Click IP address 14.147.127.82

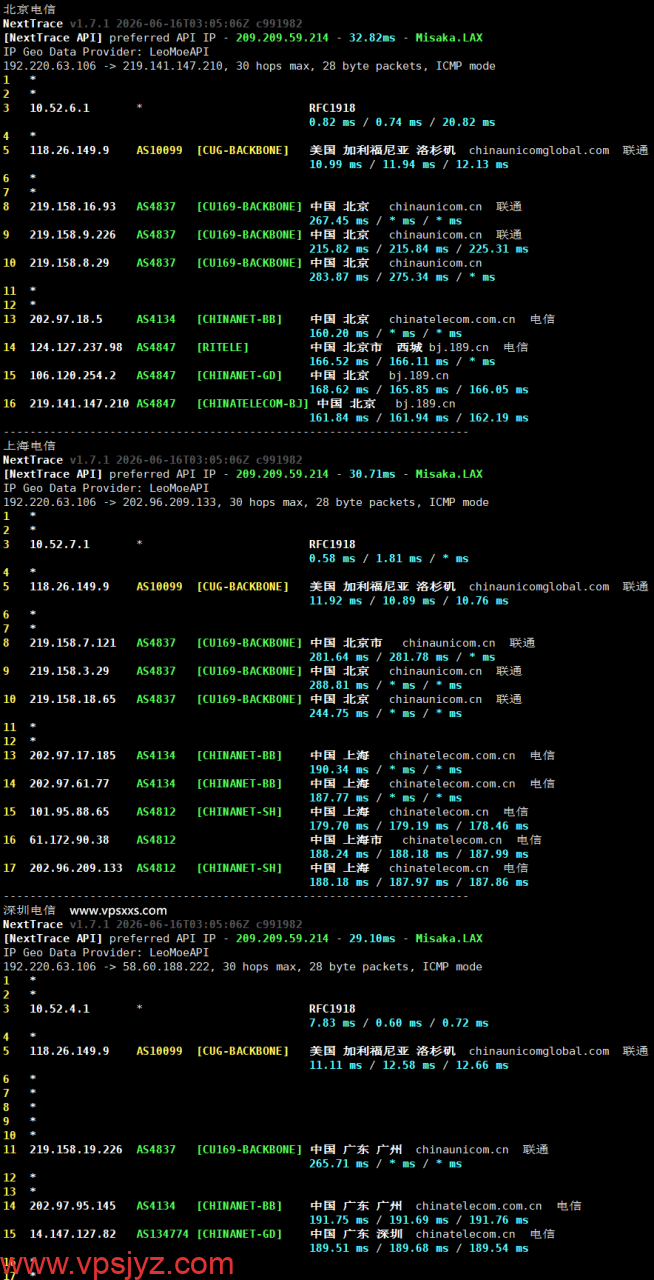[73, 1234]
